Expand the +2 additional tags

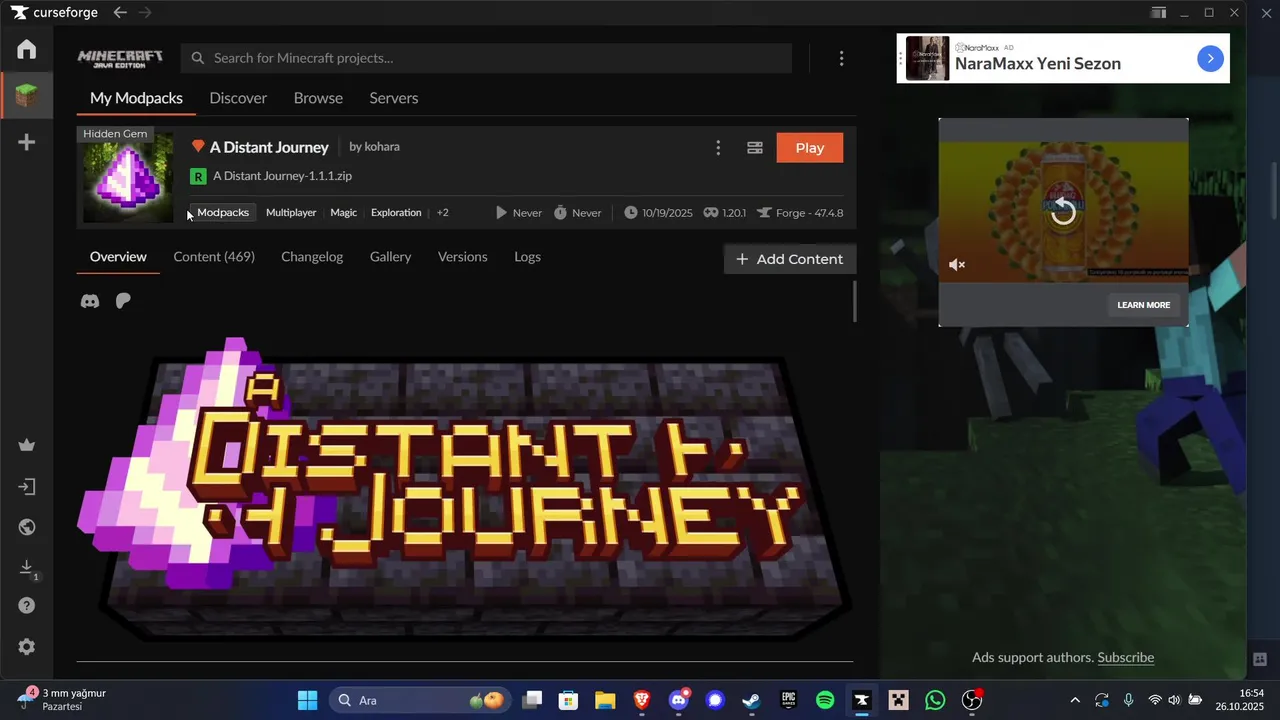443,213
